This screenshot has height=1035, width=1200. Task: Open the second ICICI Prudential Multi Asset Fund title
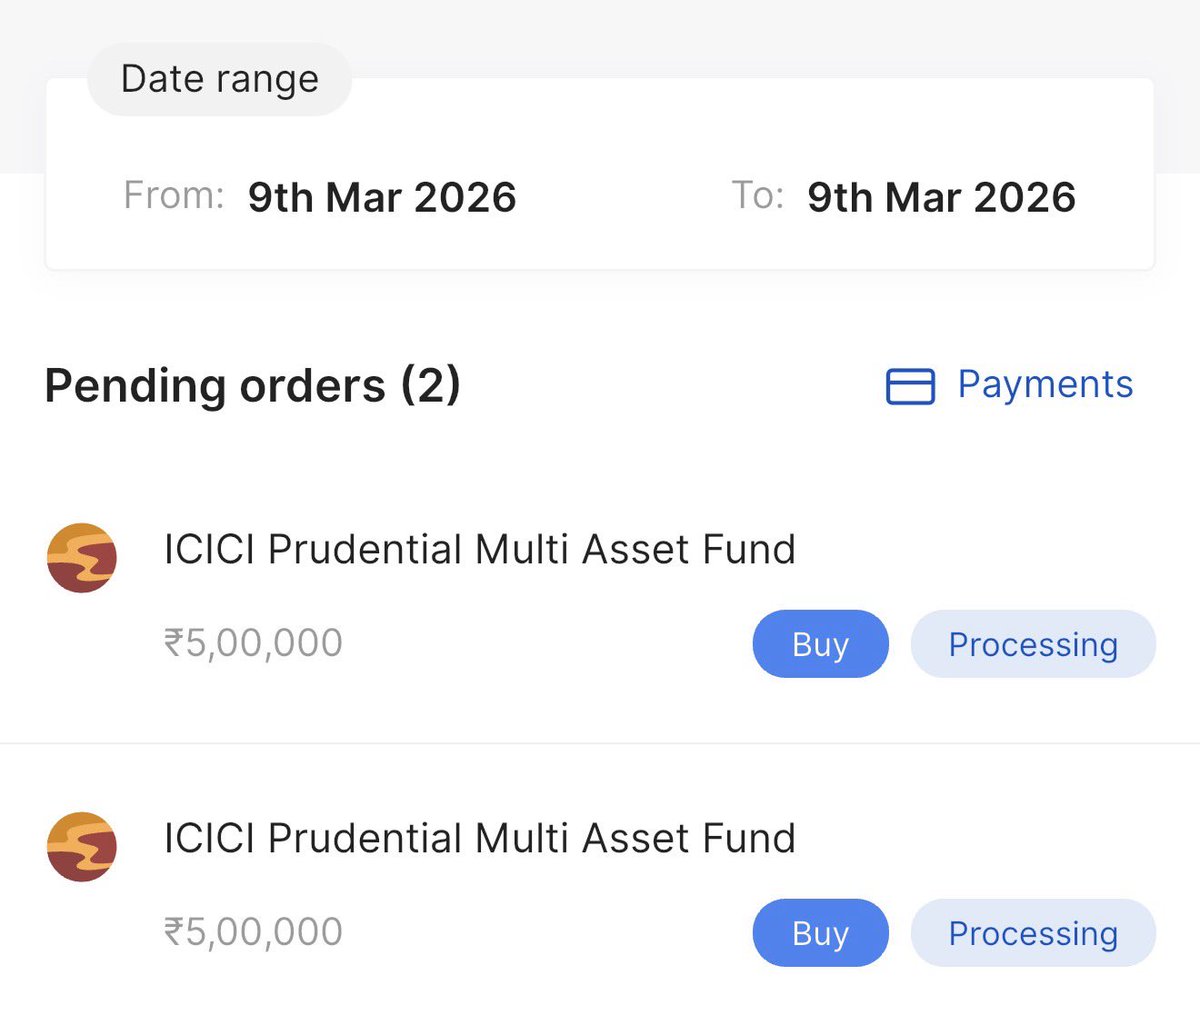[x=480, y=838]
